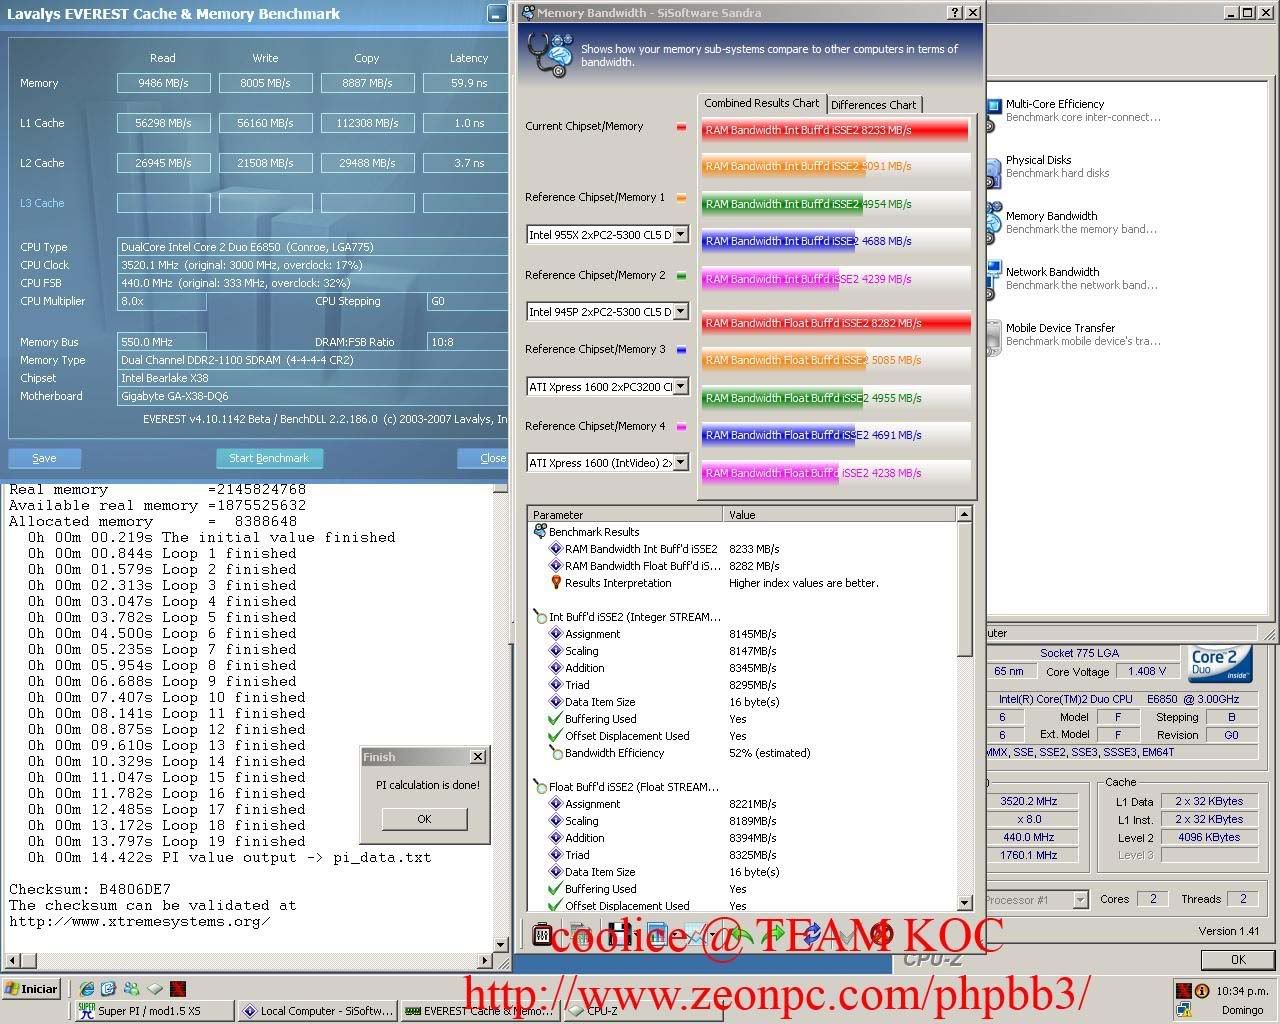Click the Triad diamond icon in Float section
This screenshot has width=1280, height=1024.
[556, 855]
